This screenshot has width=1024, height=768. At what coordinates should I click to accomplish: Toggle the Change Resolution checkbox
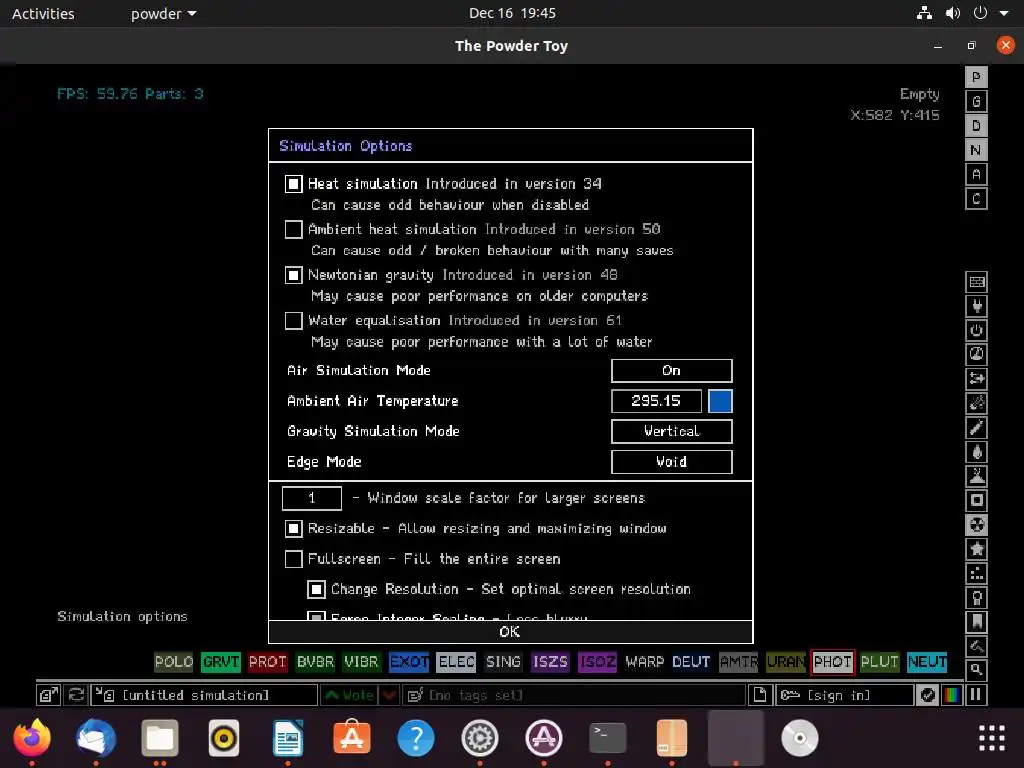pos(317,590)
